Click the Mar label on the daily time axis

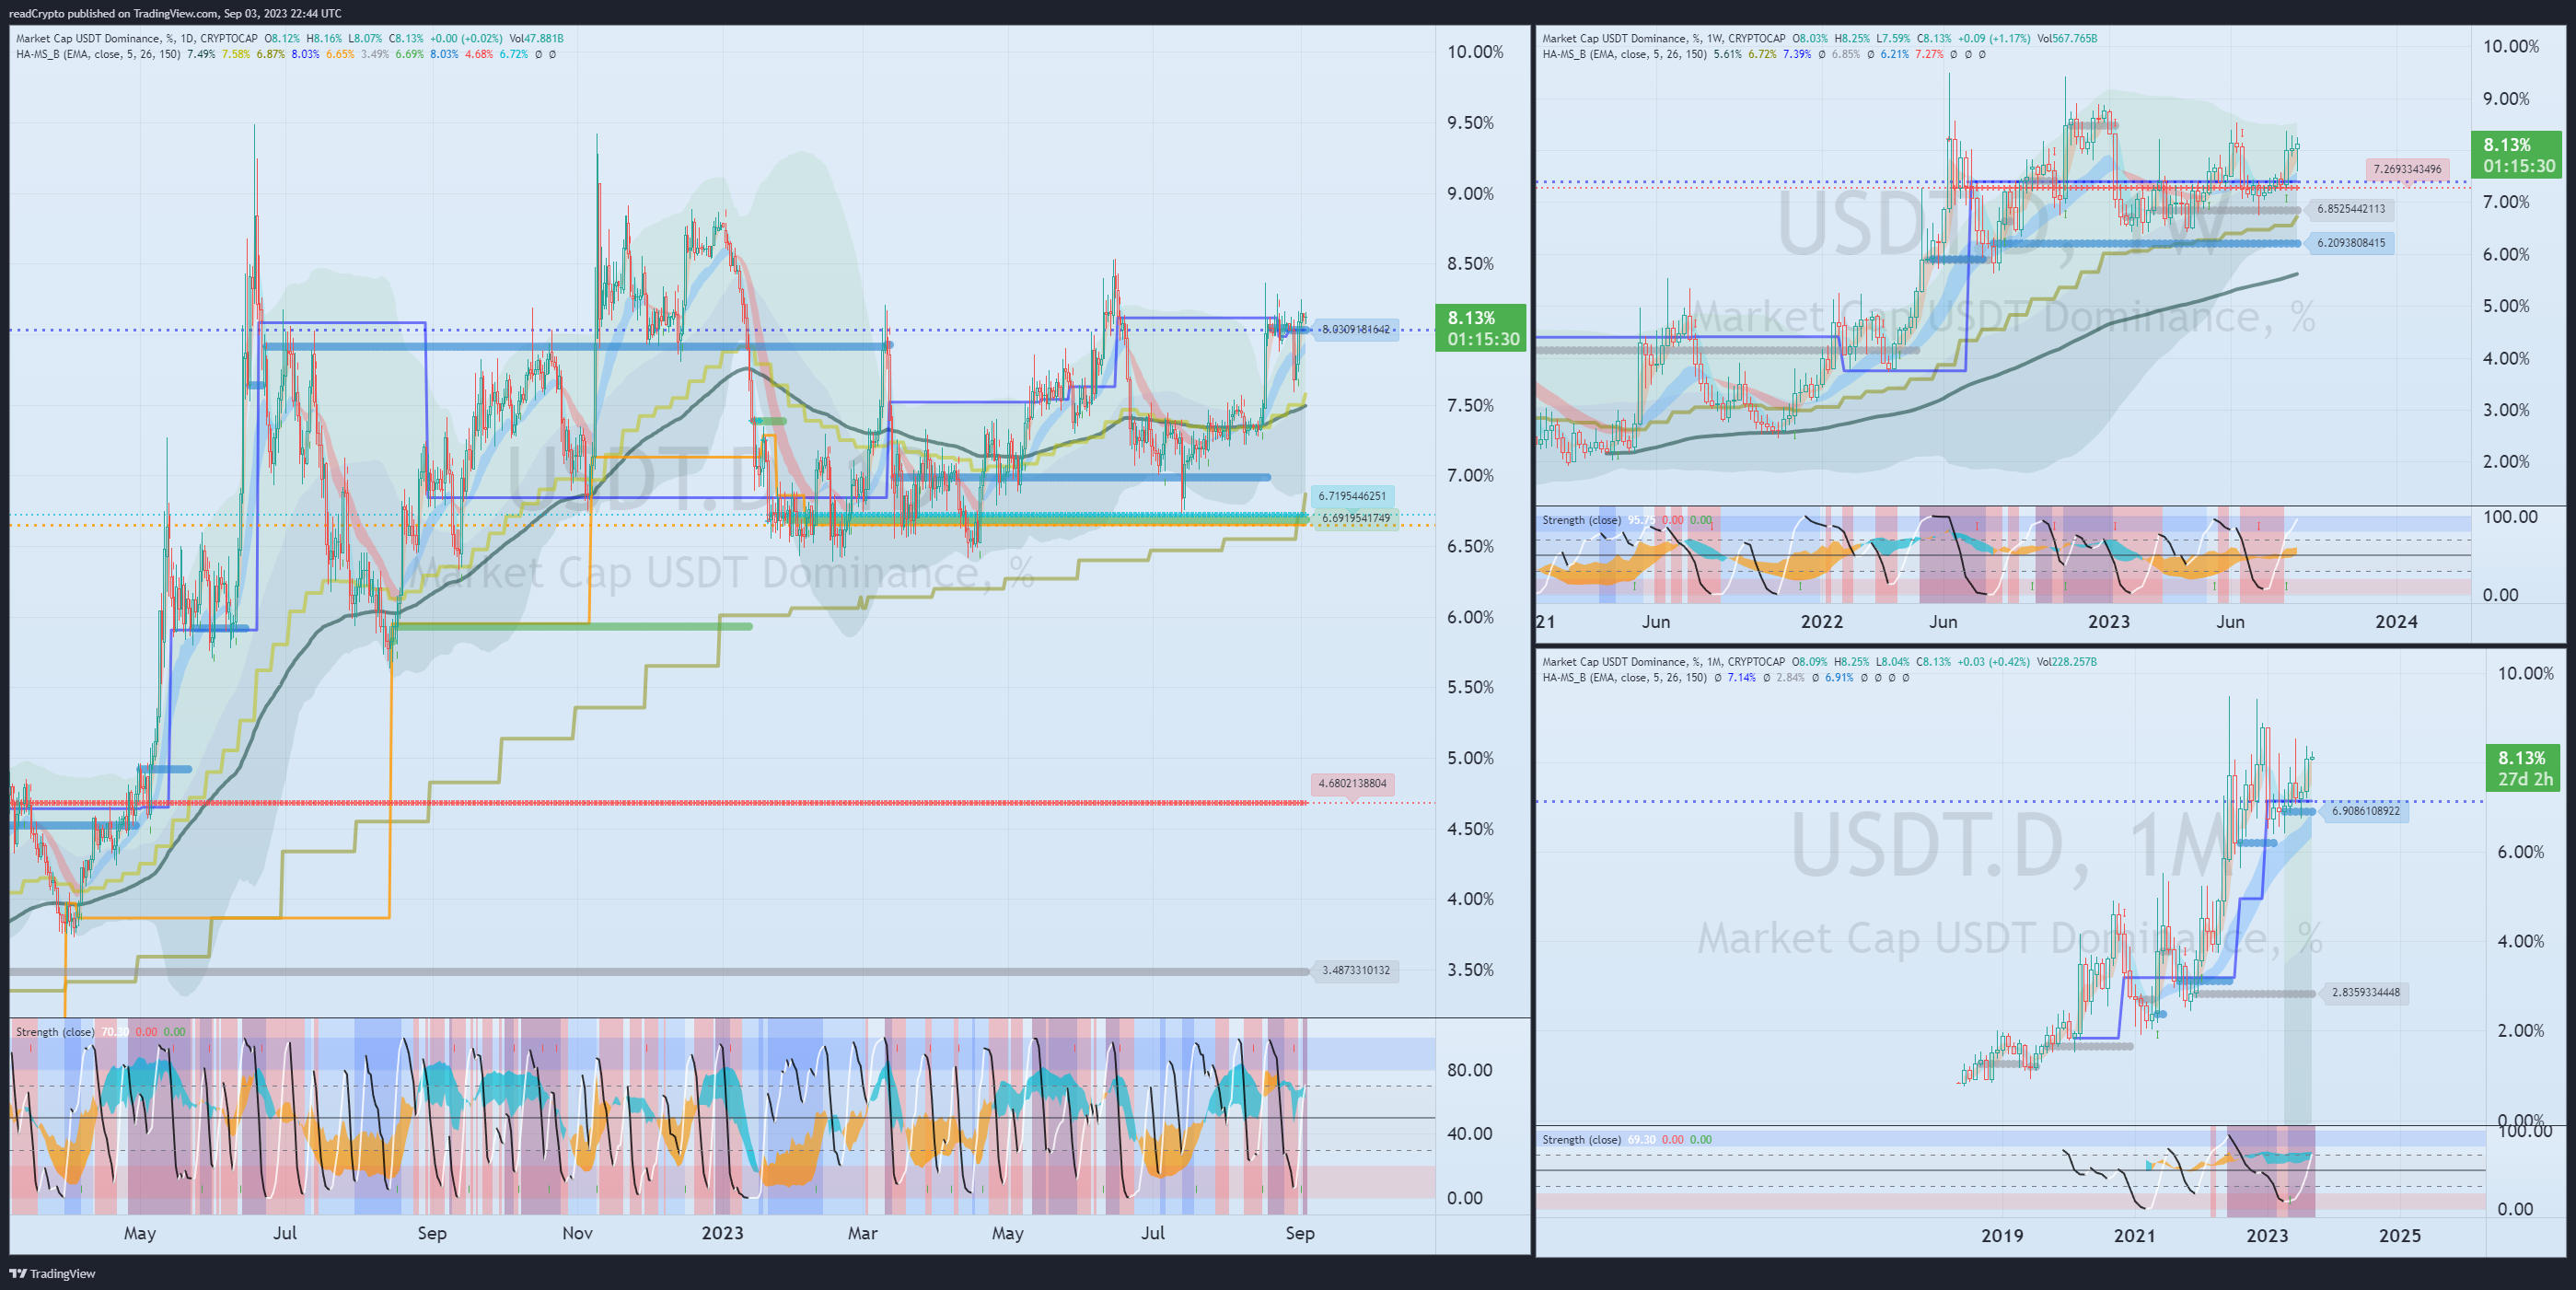point(863,1233)
